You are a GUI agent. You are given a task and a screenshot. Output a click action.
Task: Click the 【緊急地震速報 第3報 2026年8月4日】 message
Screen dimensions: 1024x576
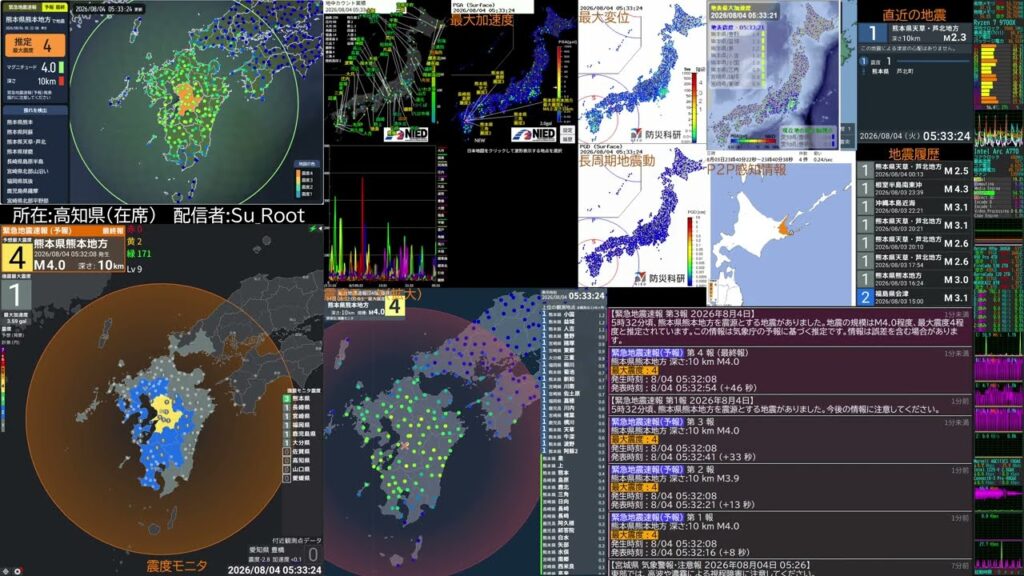pos(790,327)
